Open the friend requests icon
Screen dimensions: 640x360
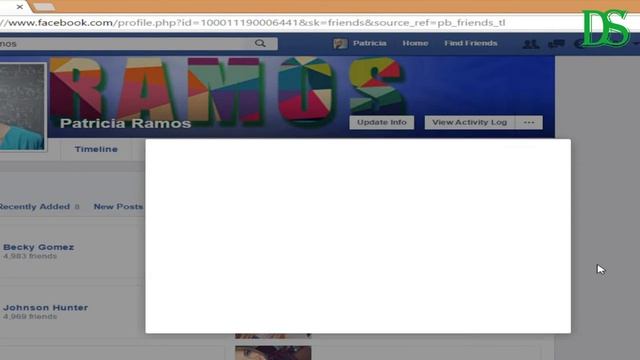(x=531, y=44)
